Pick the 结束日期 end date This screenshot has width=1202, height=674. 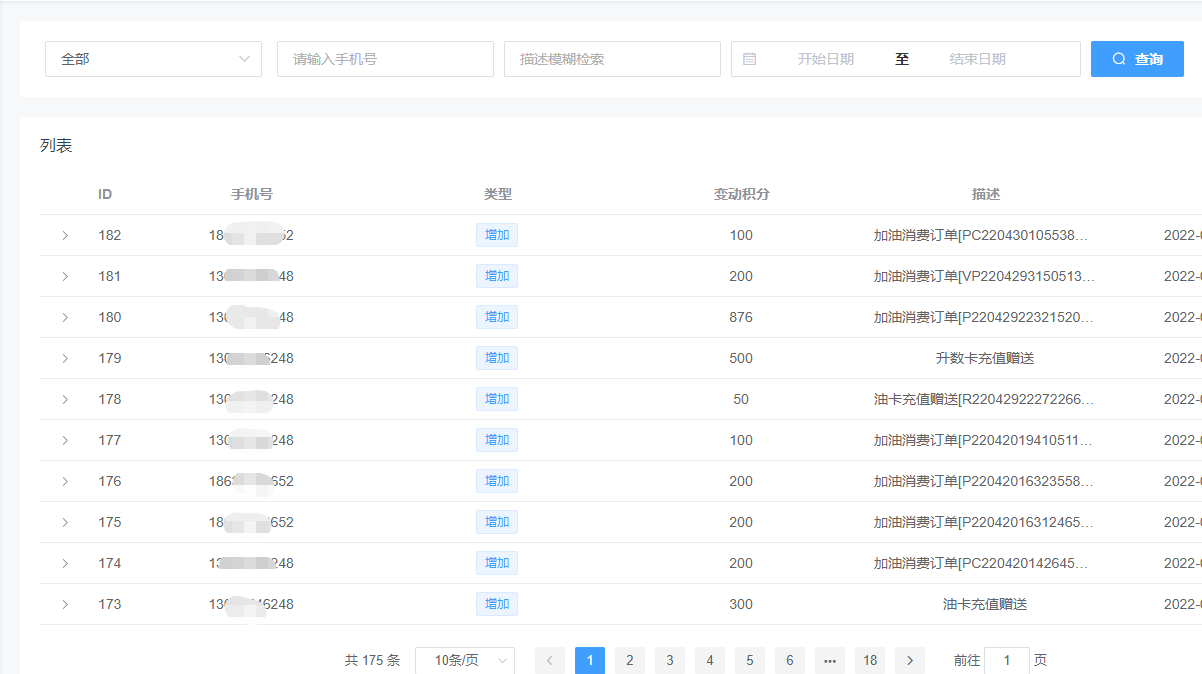point(977,59)
